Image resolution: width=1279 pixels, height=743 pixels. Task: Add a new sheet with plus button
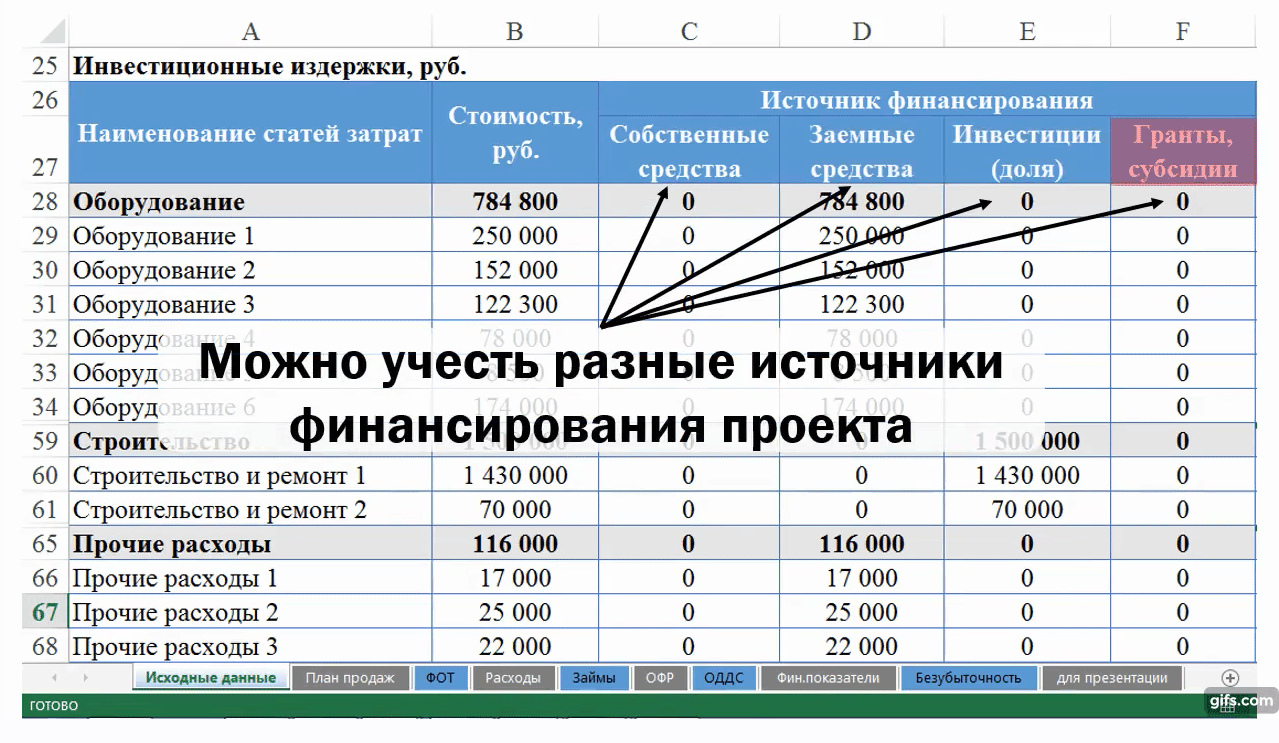pos(1230,678)
